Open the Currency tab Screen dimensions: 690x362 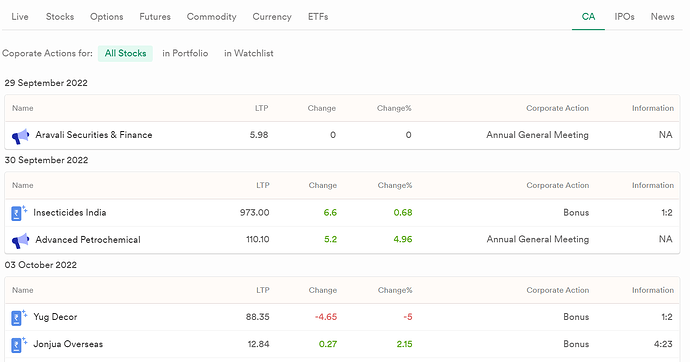pyautogui.click(x=272, y=17)
